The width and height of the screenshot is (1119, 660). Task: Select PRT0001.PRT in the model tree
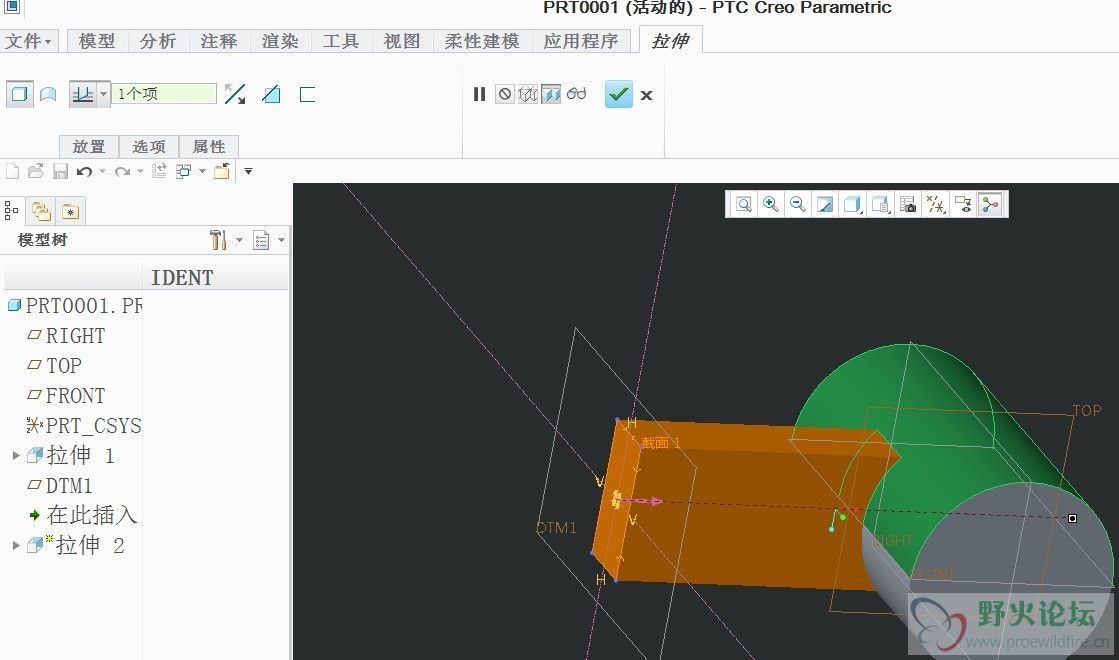point(74,305)
